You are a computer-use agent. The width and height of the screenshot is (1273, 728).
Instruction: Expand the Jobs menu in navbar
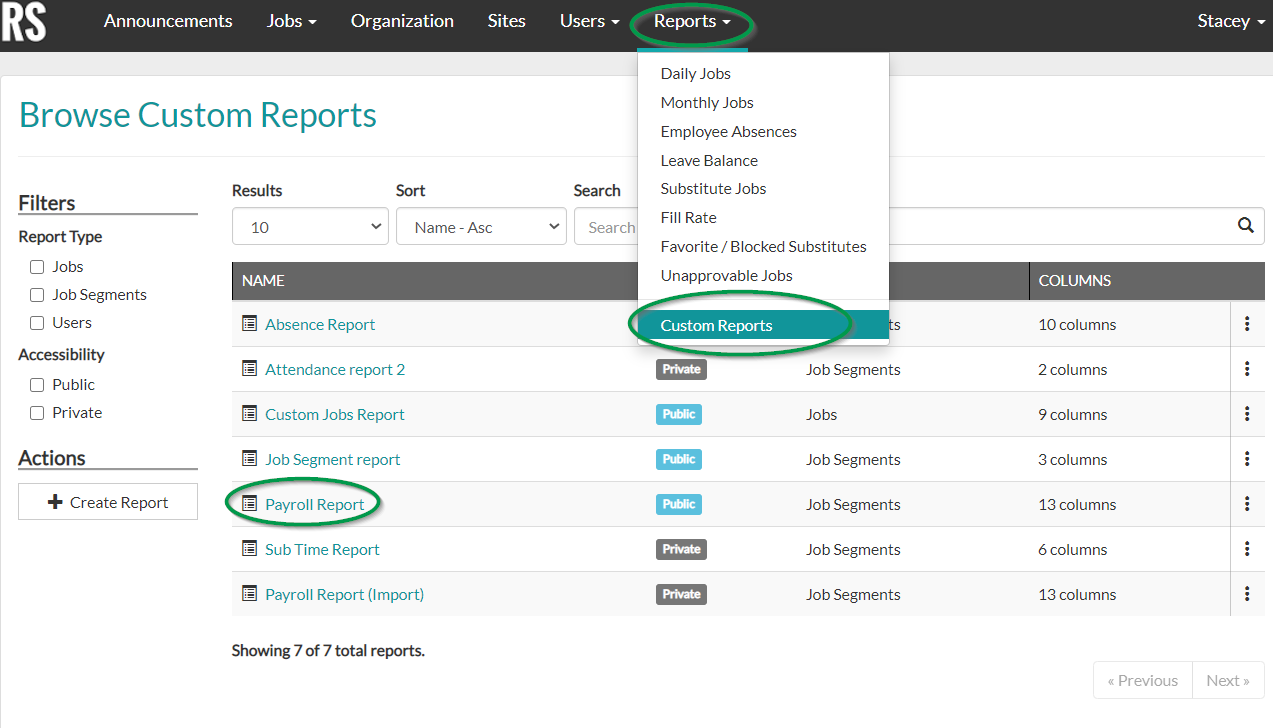click(x=291, y=21)
